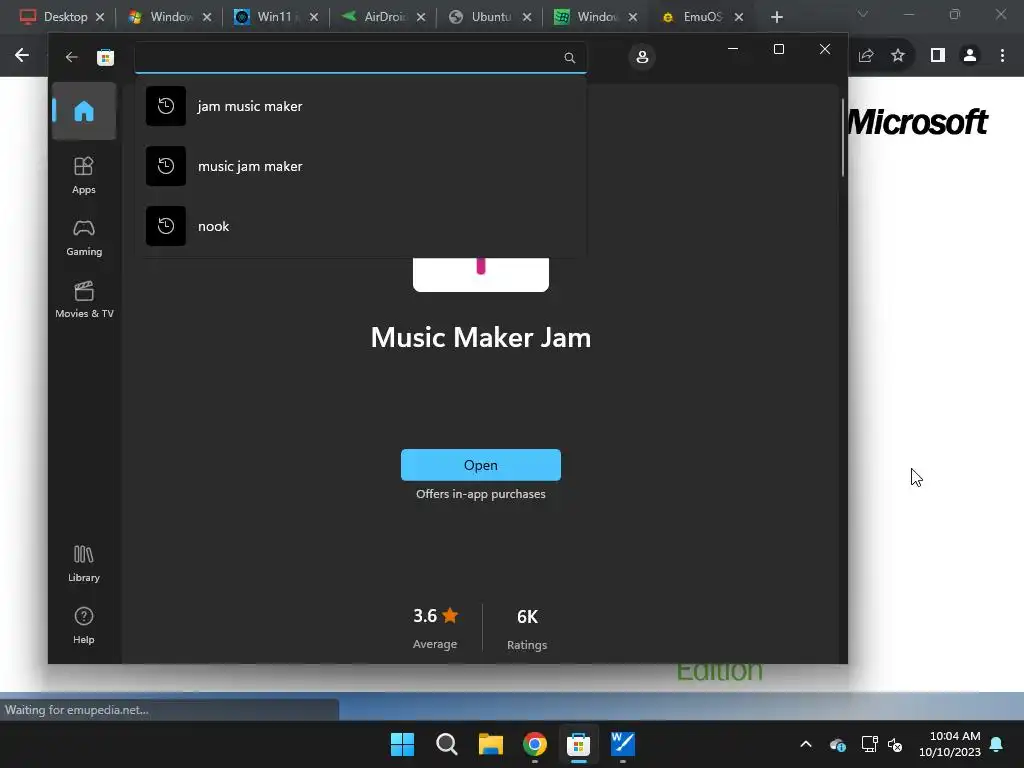Open Chrome from the taskbar
1024x768 pixels.
click(x=535, y=744)
